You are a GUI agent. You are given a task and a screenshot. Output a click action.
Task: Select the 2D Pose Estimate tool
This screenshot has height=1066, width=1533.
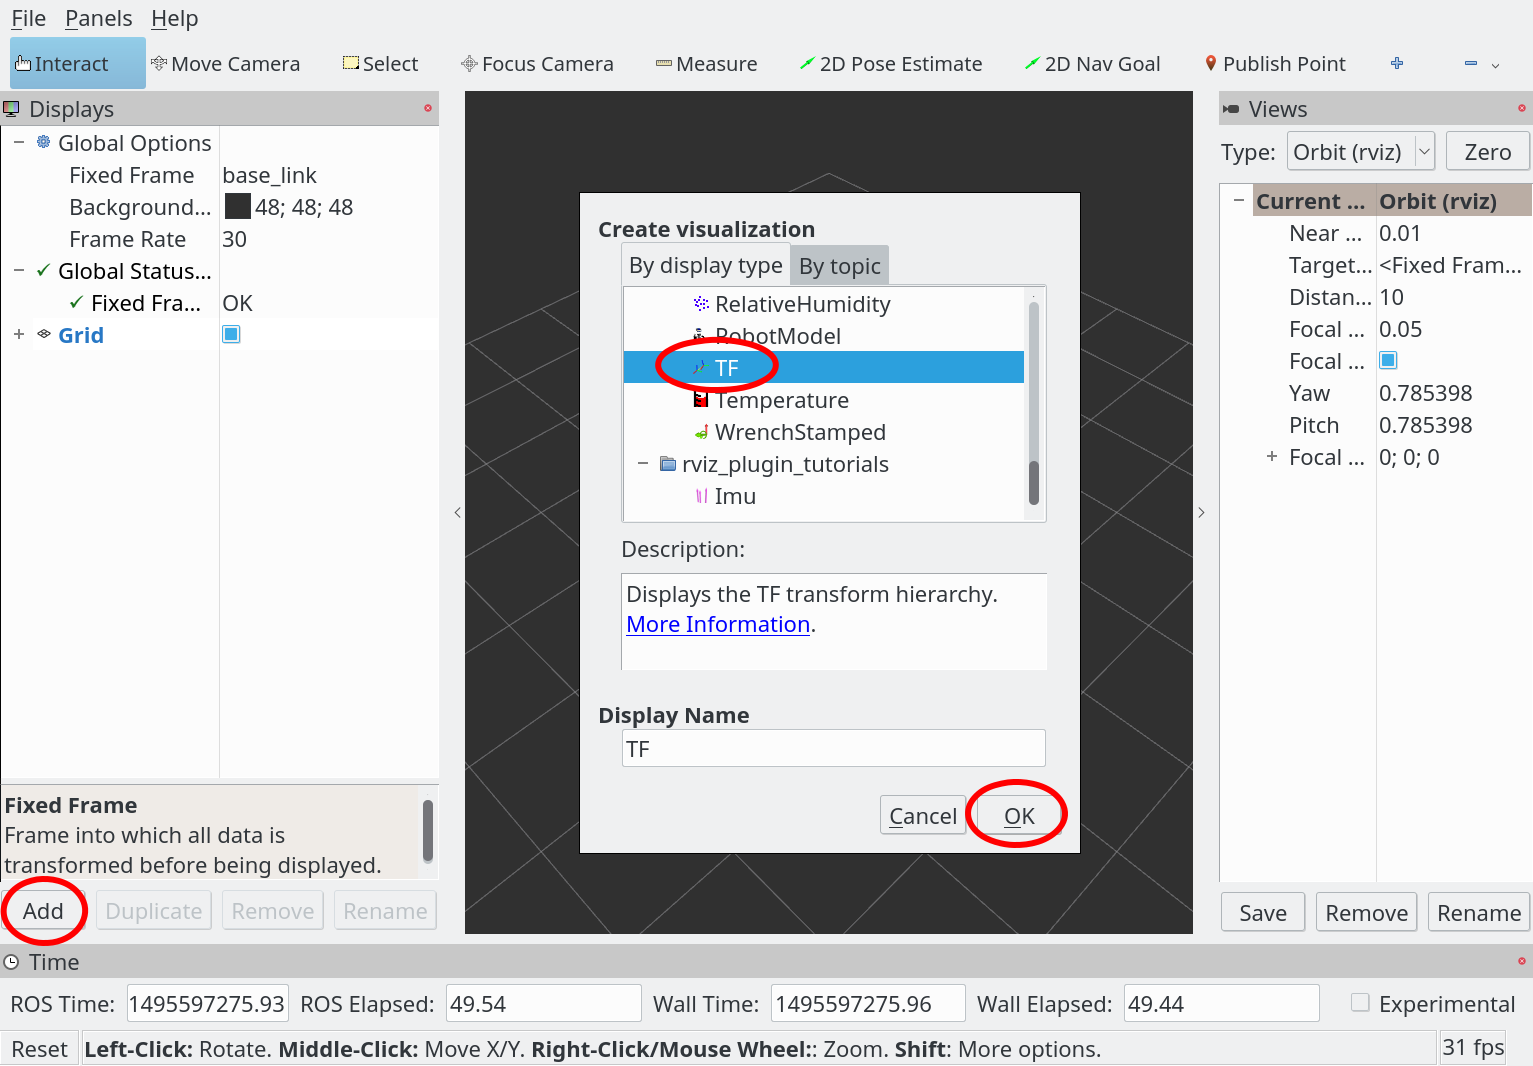coord(891,64)
